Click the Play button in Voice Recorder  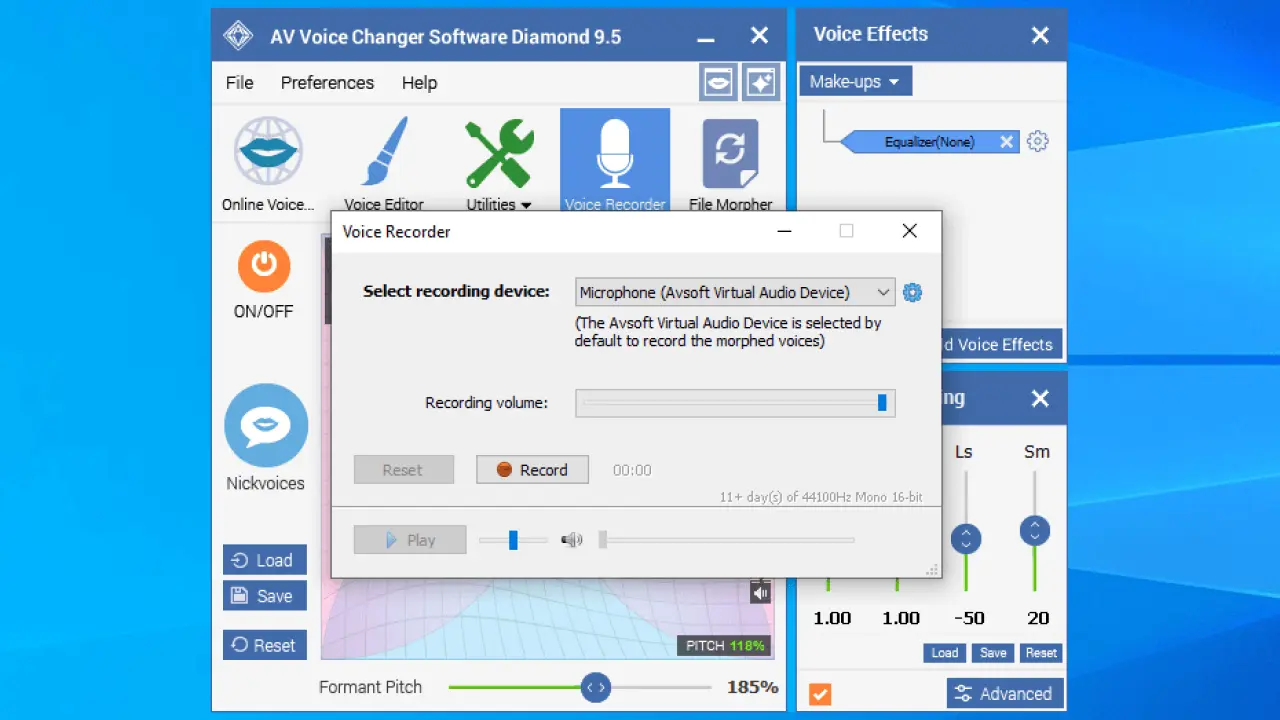point(410,540)
